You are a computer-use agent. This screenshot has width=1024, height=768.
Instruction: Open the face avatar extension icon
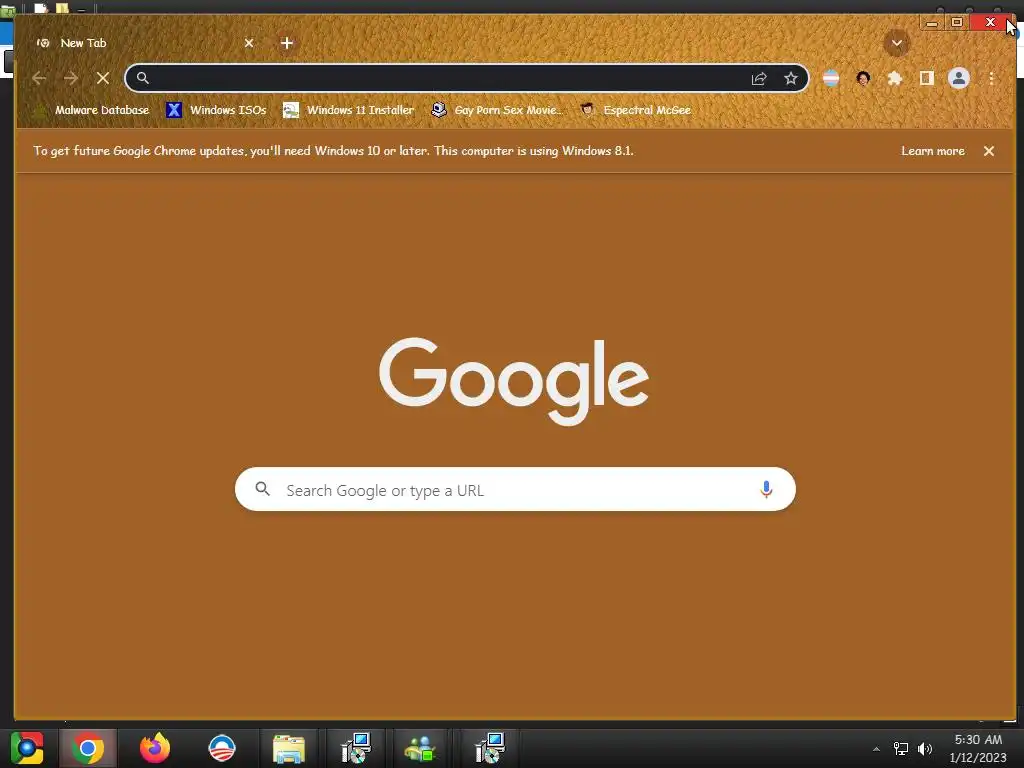coord(863,78)
